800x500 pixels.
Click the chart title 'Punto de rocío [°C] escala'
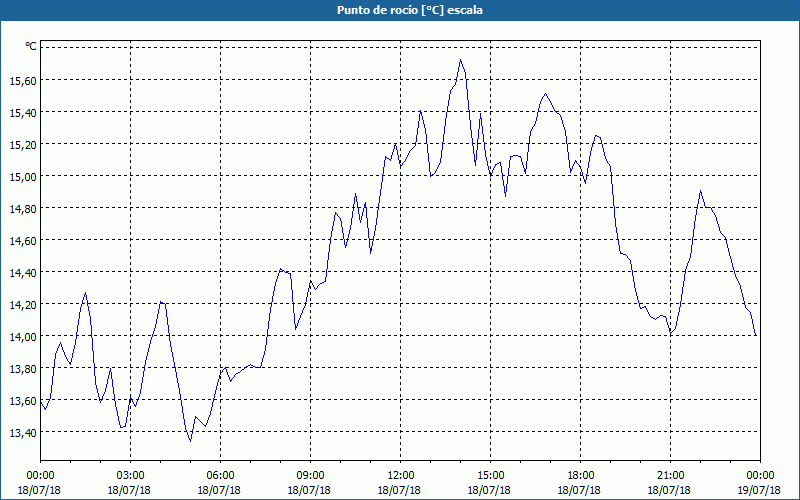(x=410, y=10)
